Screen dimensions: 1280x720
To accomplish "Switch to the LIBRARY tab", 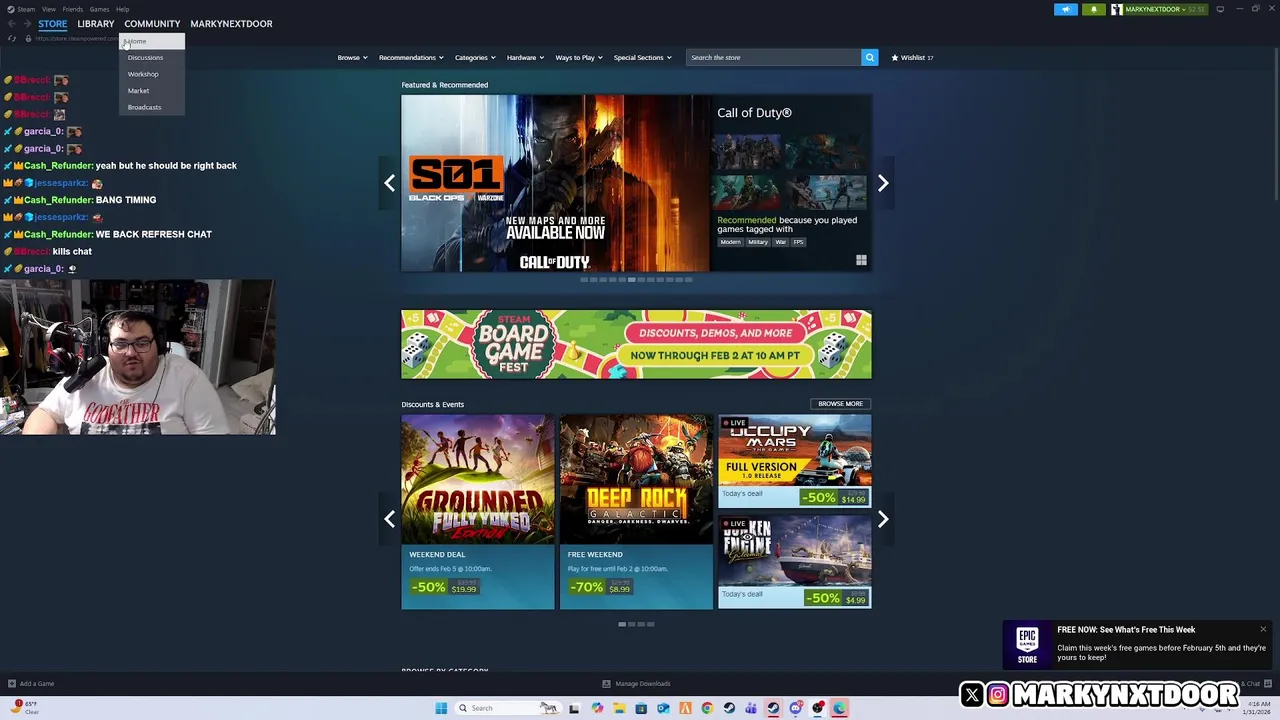I will (x=96, y=23).
